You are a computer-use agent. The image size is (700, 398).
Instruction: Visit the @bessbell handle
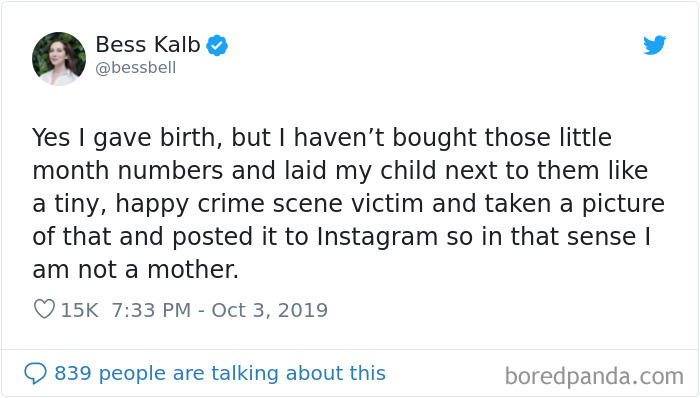pyautogui.click(x=136, y=68)
